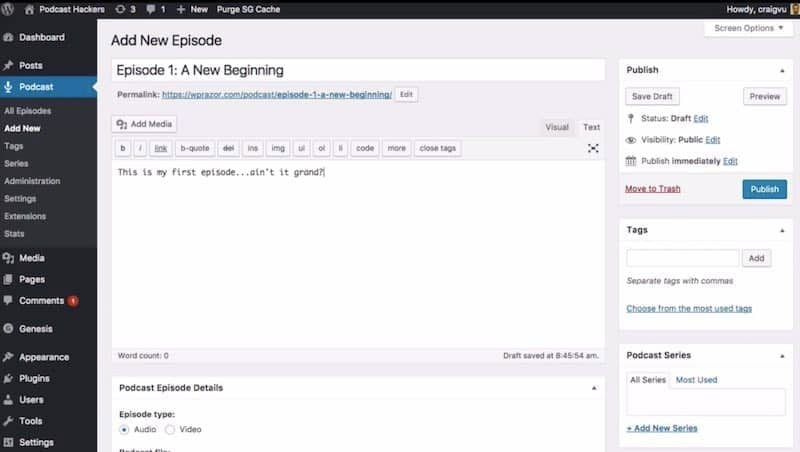Image resolution: width=800 pixels, height=452 pixels.
Task: Click the red comments count badge
Action: 73,301
